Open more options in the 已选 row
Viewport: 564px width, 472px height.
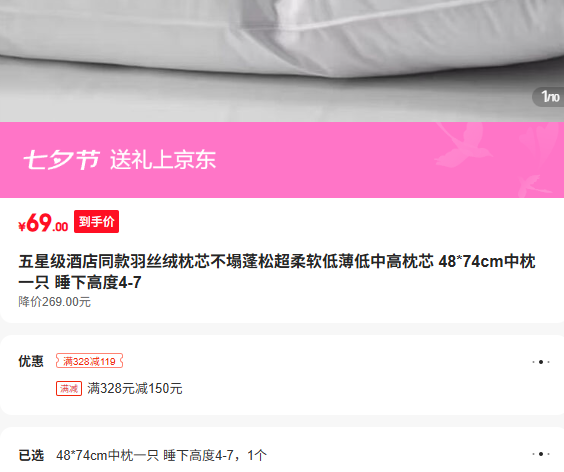pos(541,454)
